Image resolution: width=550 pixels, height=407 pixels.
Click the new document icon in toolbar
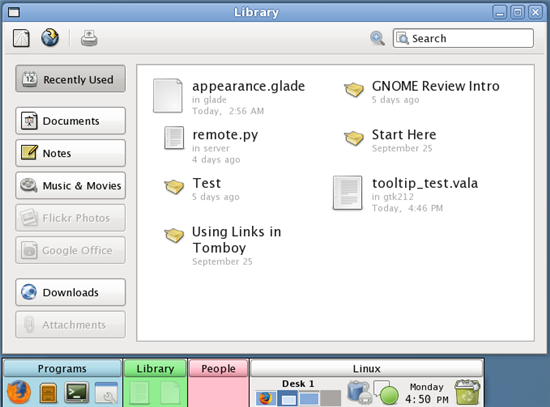21,38
